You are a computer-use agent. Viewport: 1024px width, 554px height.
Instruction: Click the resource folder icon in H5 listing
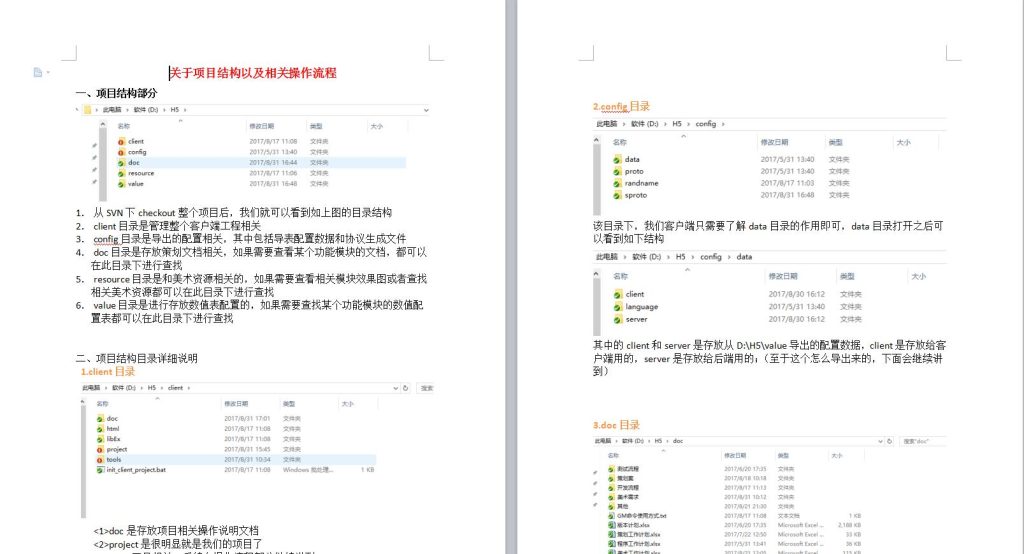[121, 173]
